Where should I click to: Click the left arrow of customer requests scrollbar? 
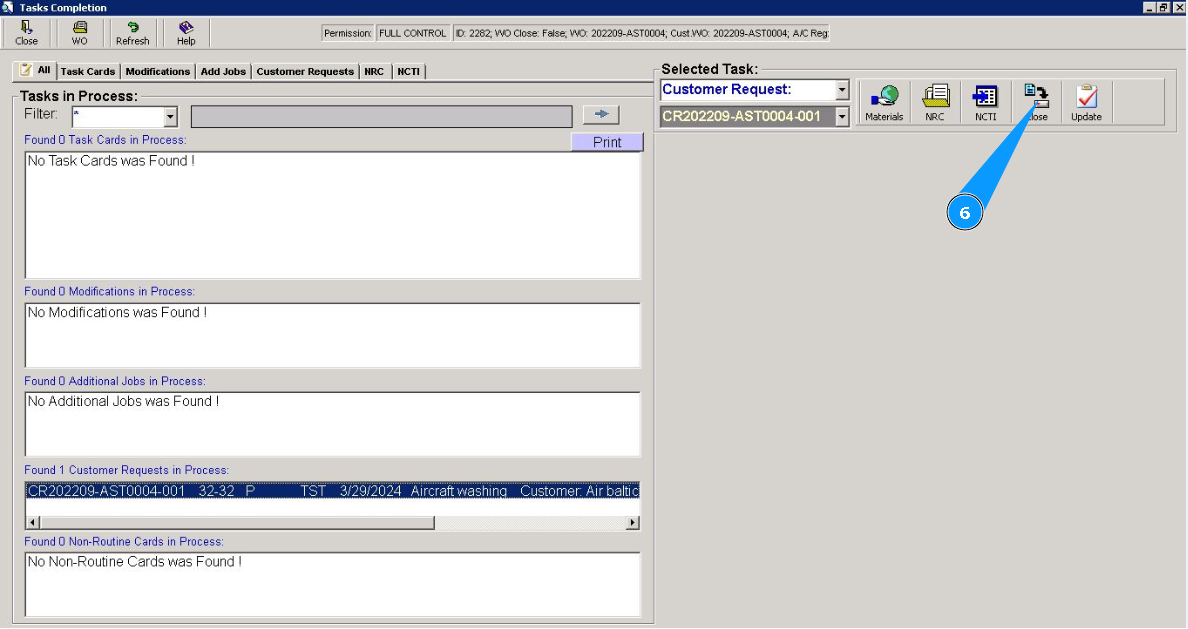pos(33,523)
